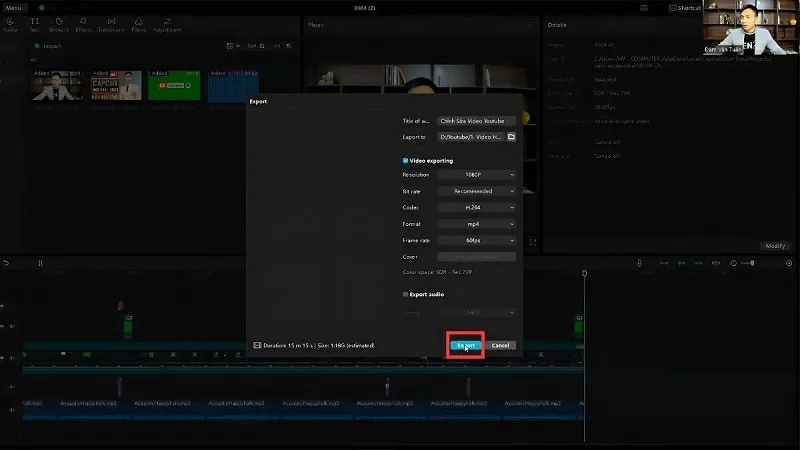The width and height of the screenshot is (800, 450).
Task: Enable the Export audio checkbox
Action: point(405,294)
